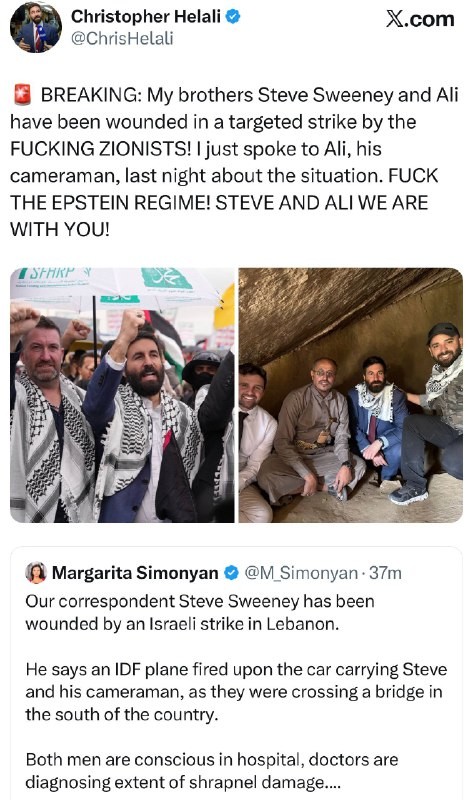Click the blue verified badge beside Christopher Helali
Viewport: 473px width, 800px height.
233,16
